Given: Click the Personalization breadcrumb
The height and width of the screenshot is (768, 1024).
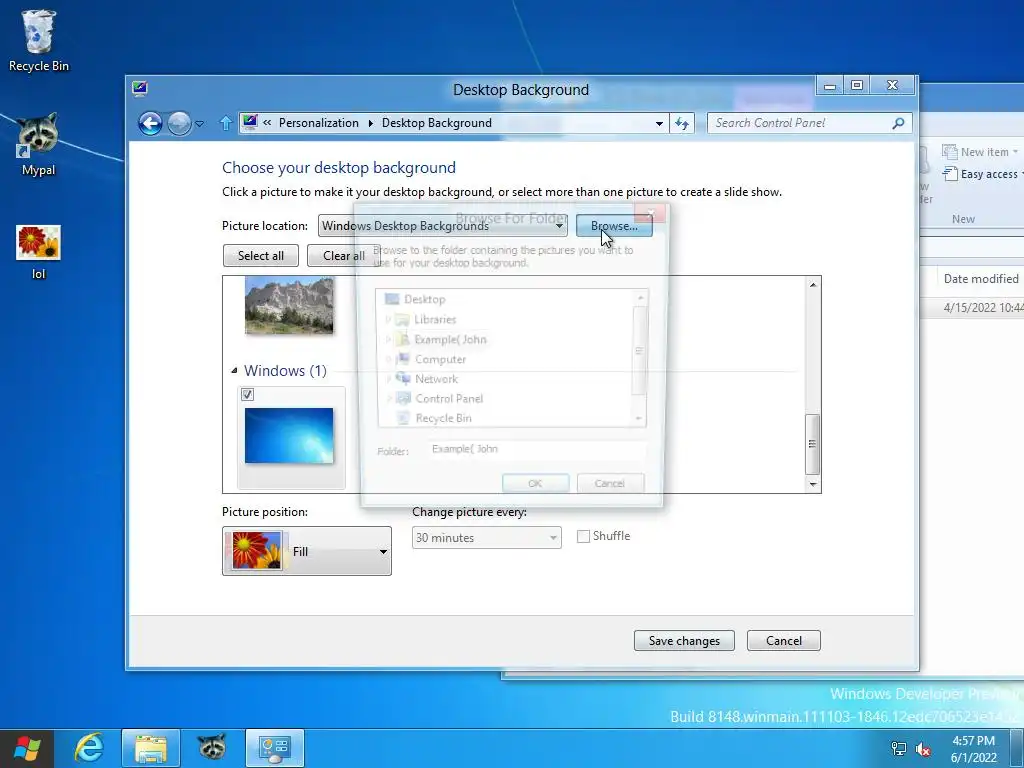Looking at the screenshot, I should pos(319,123).
